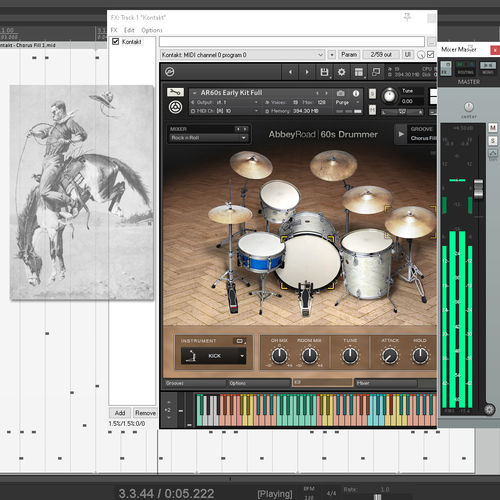Image resolution: width=500 pixels, height=500 pixels.
Task: Go to next instrument in Kontakt header
Action: pos(307,72)
